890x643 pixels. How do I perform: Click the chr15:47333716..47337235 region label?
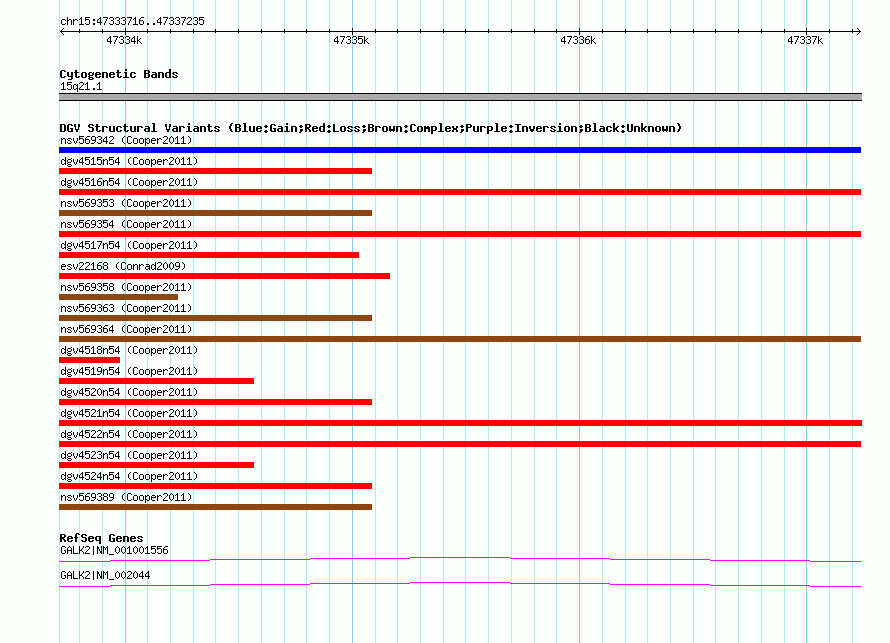click(x=132, y=21)
